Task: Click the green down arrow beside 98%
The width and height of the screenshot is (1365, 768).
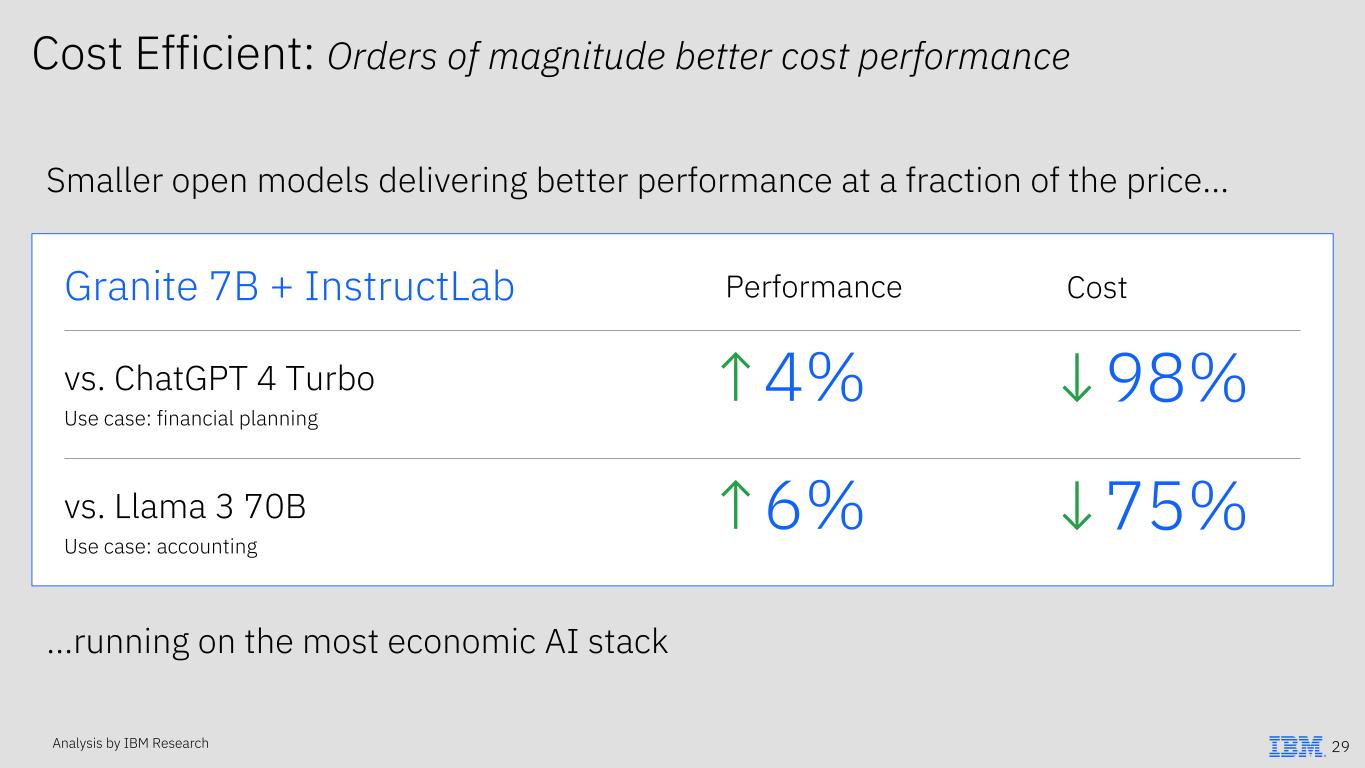Action: [1076, 377]
